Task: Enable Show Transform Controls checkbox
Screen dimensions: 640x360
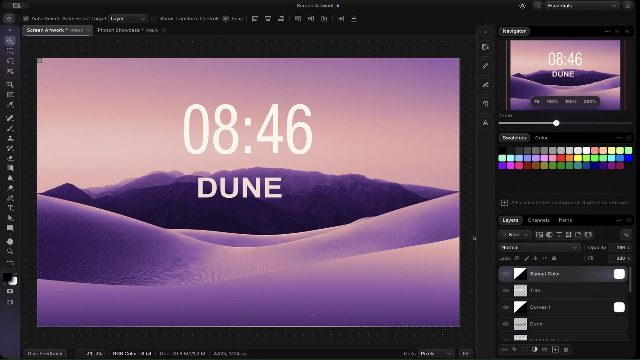Action: pyautogui.click(x=154, y=19)
